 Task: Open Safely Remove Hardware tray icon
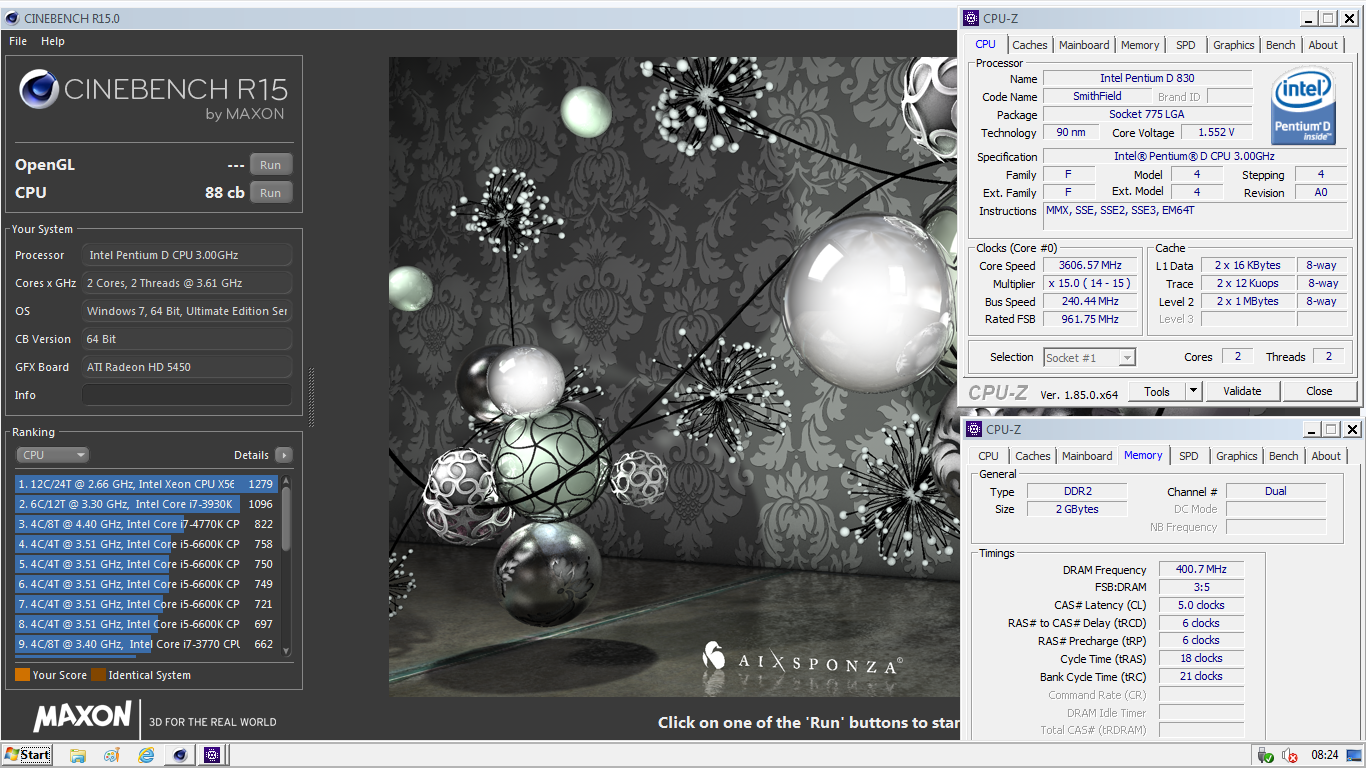point(1265,755)
